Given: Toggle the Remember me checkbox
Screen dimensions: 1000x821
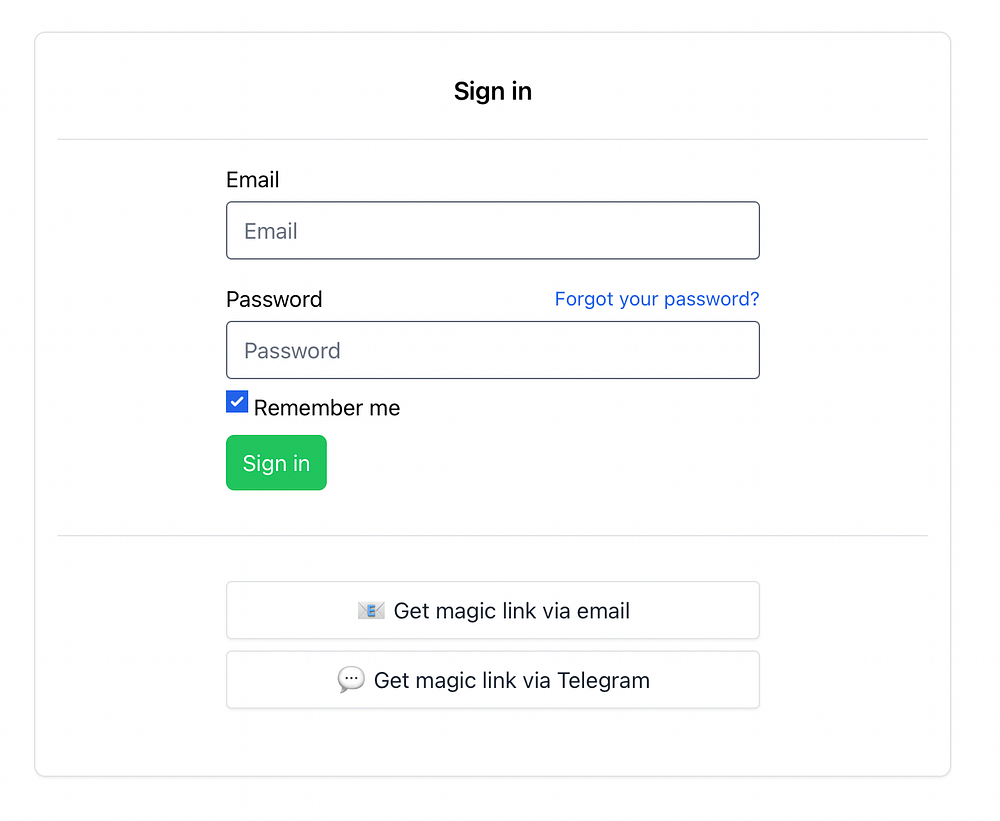Looking at the screenshot, I should coord(237,402).
